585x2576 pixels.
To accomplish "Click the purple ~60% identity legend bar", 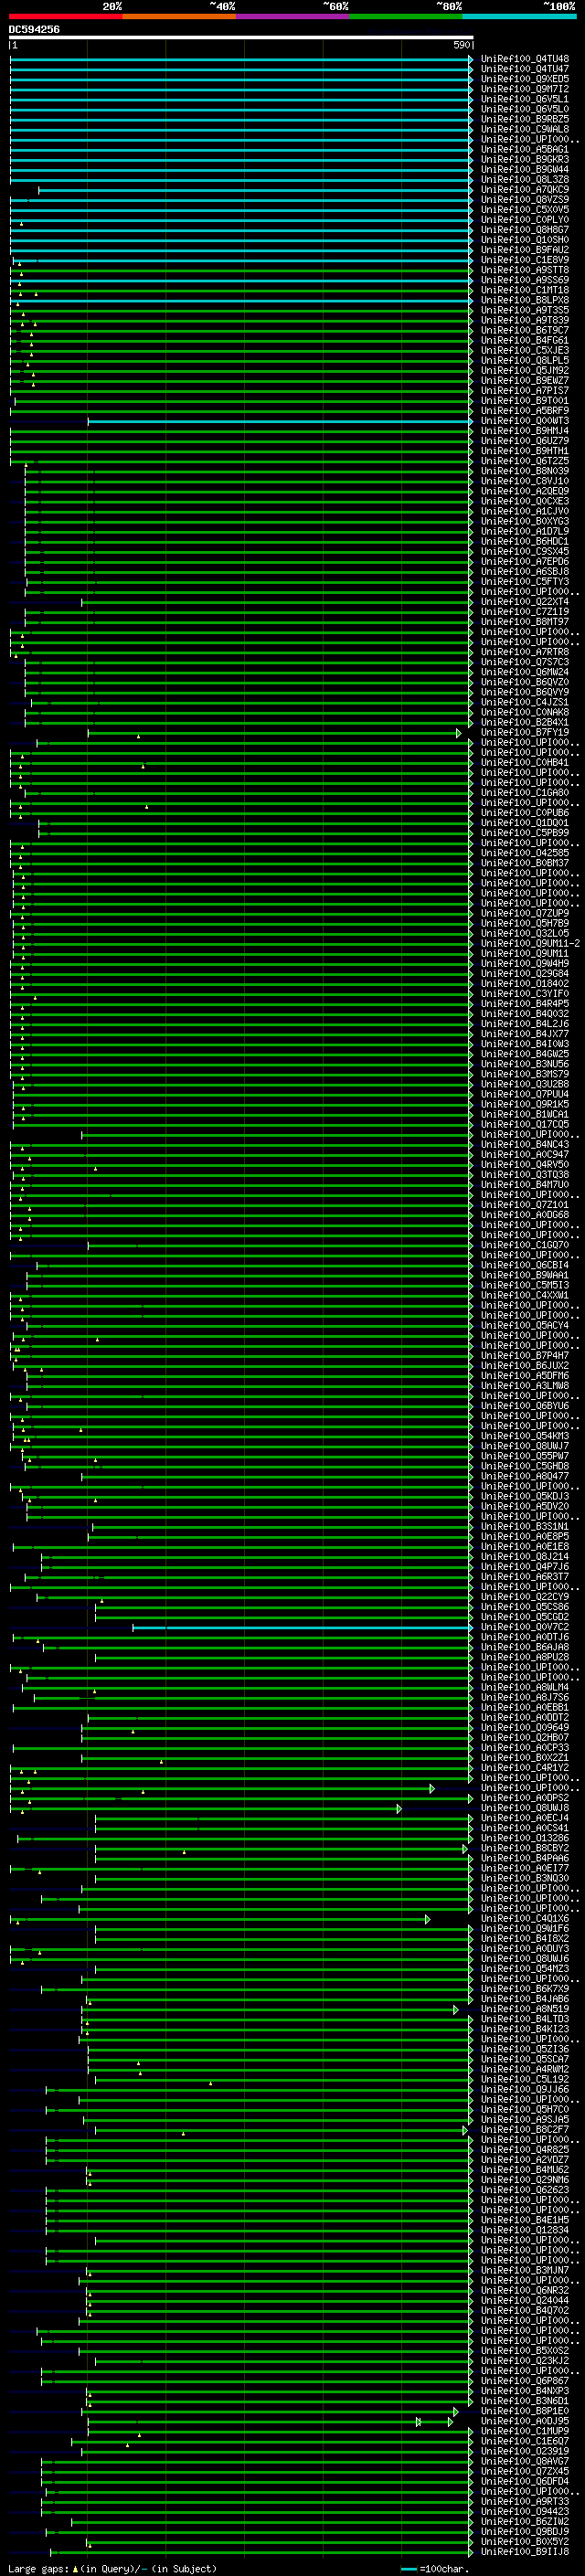I will 292,16.
